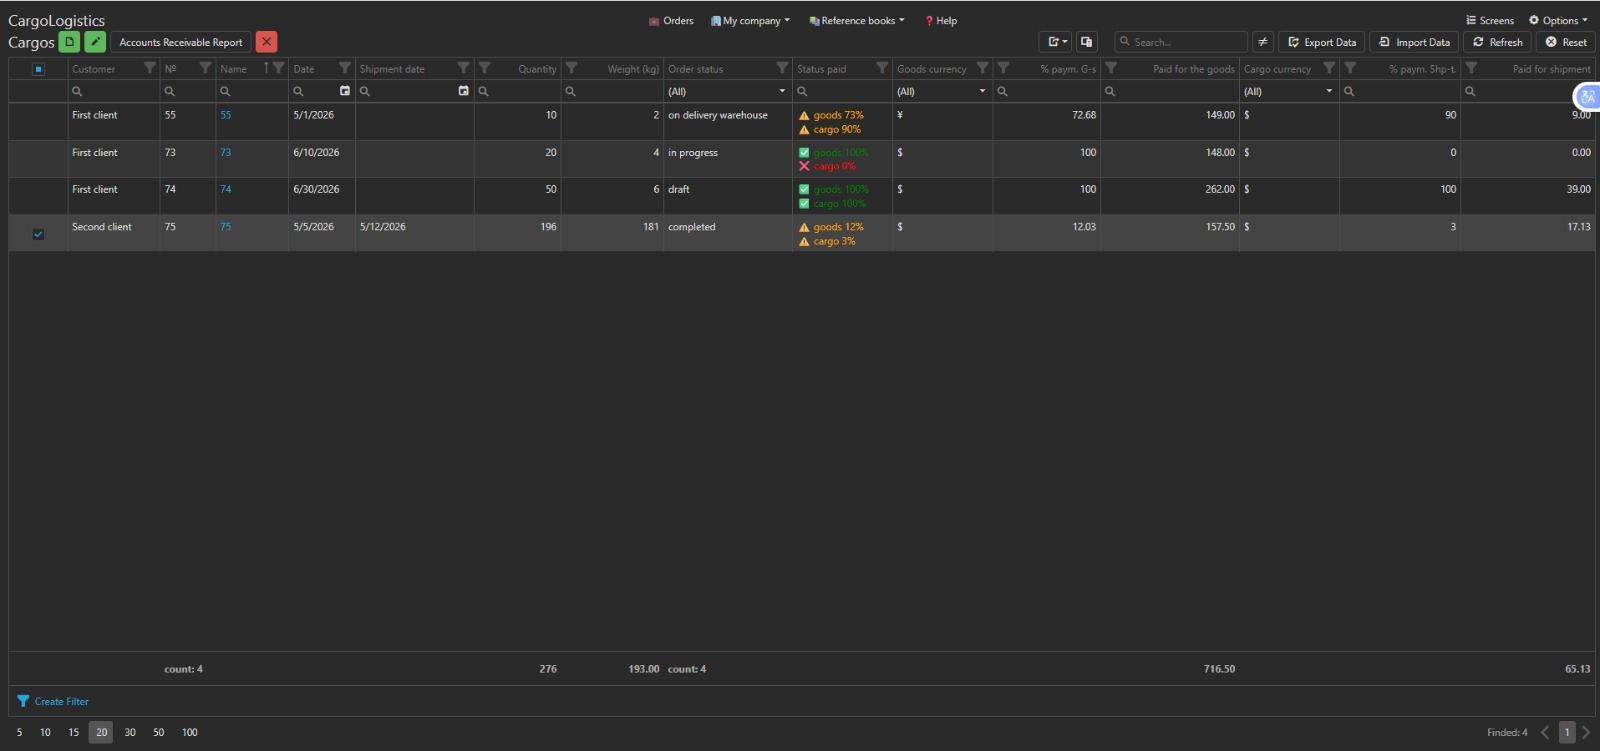This screenshot has height=751, width=1600.
Task: Click the Quantity column filter input
Action: pyautogui.click(x=518, y=91)
